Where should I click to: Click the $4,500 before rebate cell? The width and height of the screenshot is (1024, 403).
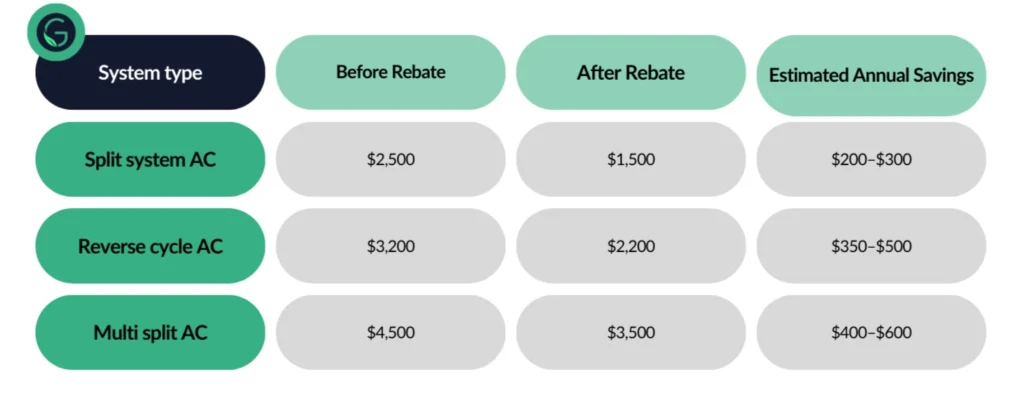pyautogui.click(x=391, y=332)
